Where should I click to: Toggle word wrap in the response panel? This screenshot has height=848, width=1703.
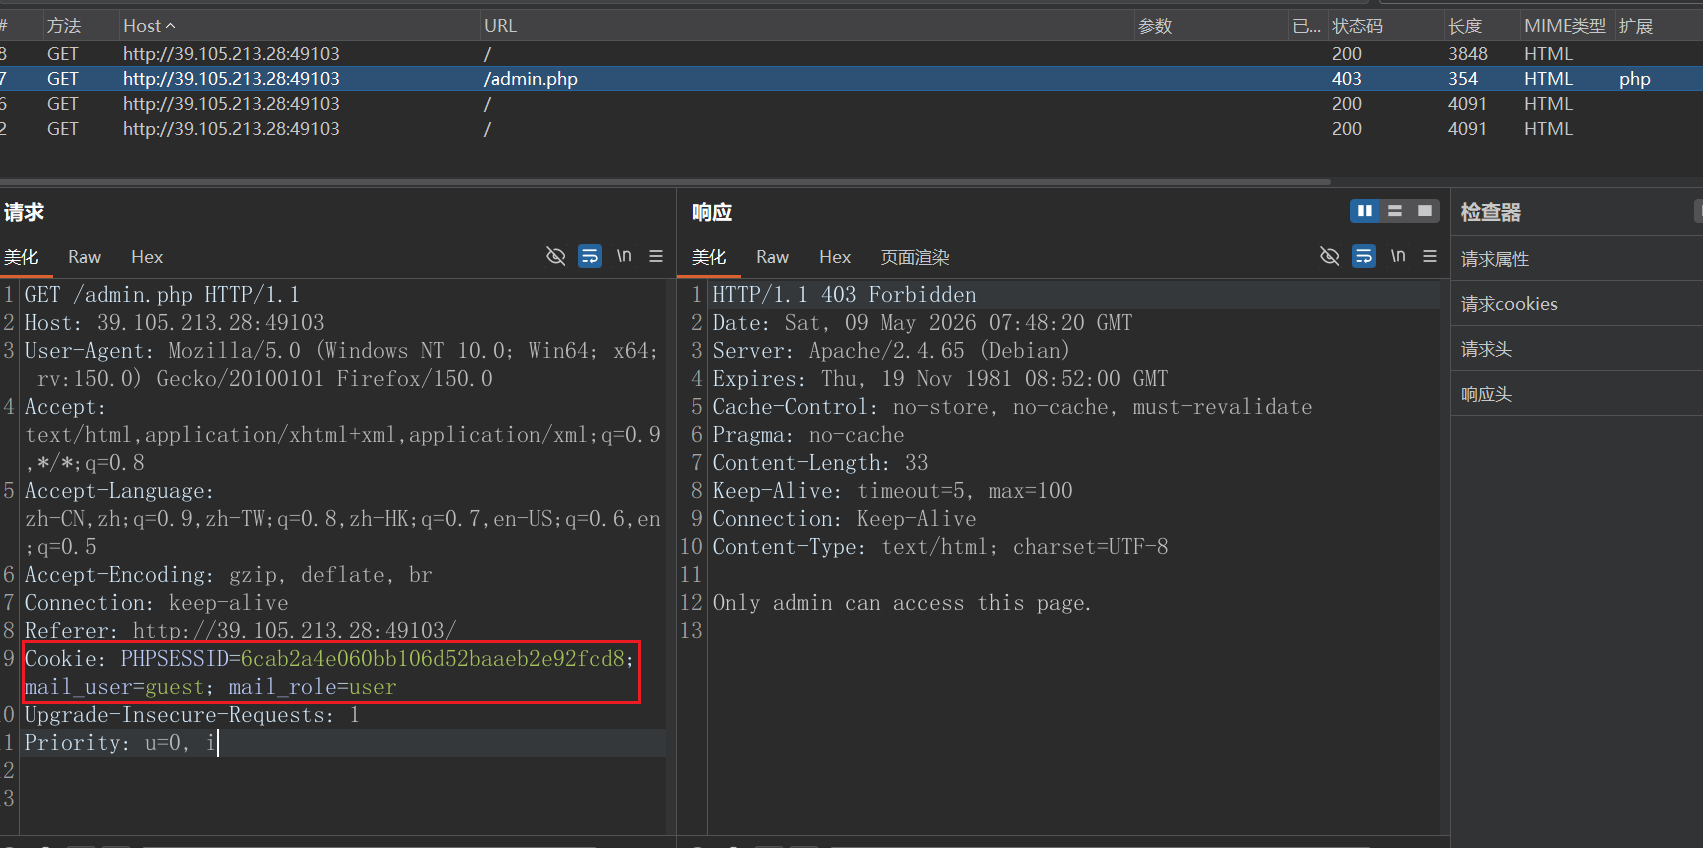1364,256
